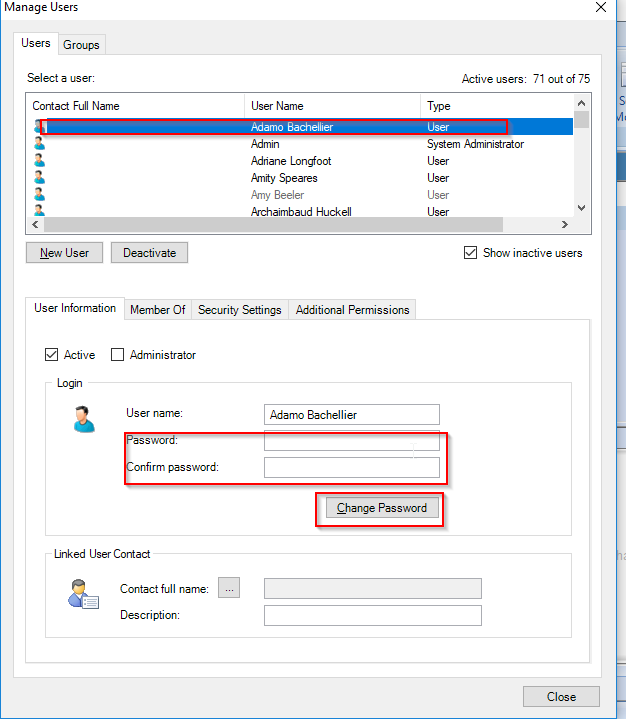
Task: Open the Security Settings tab
Action: pos(240,310)
